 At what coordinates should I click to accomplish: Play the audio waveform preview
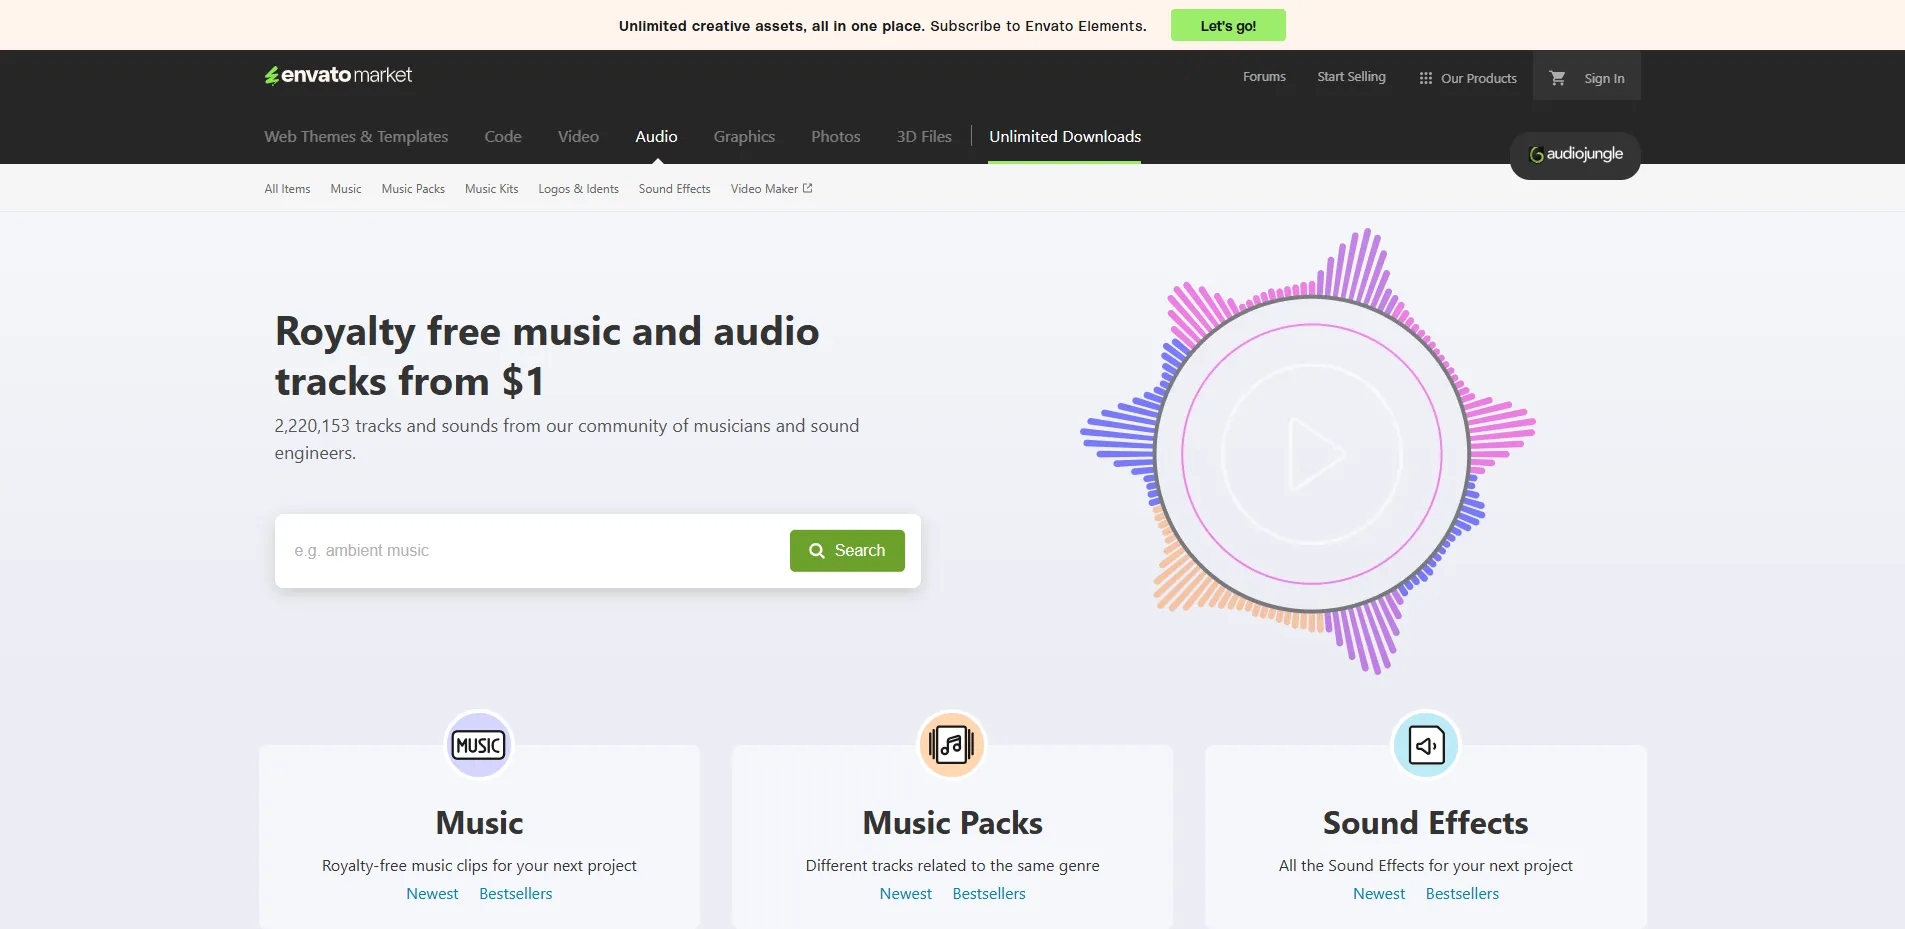point(1312,454)
